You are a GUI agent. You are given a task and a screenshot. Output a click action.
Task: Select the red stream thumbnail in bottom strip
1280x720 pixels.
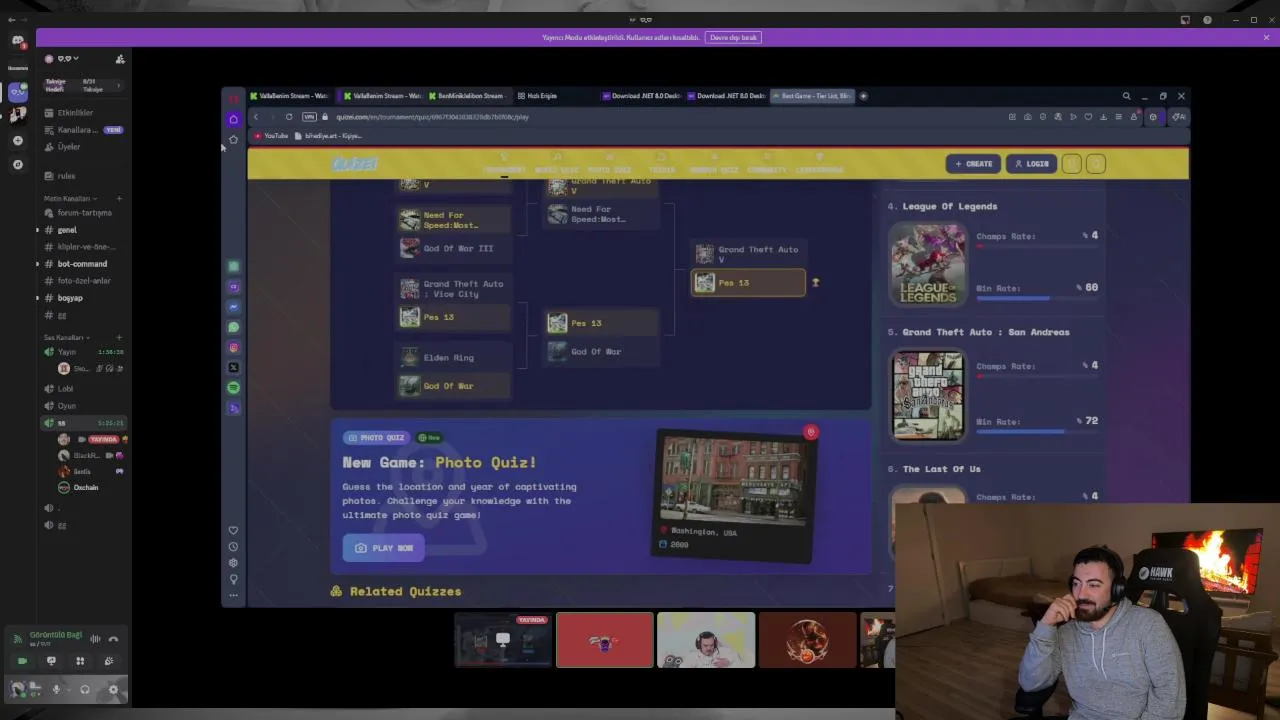pyautogui.click(x=604, y=640)
